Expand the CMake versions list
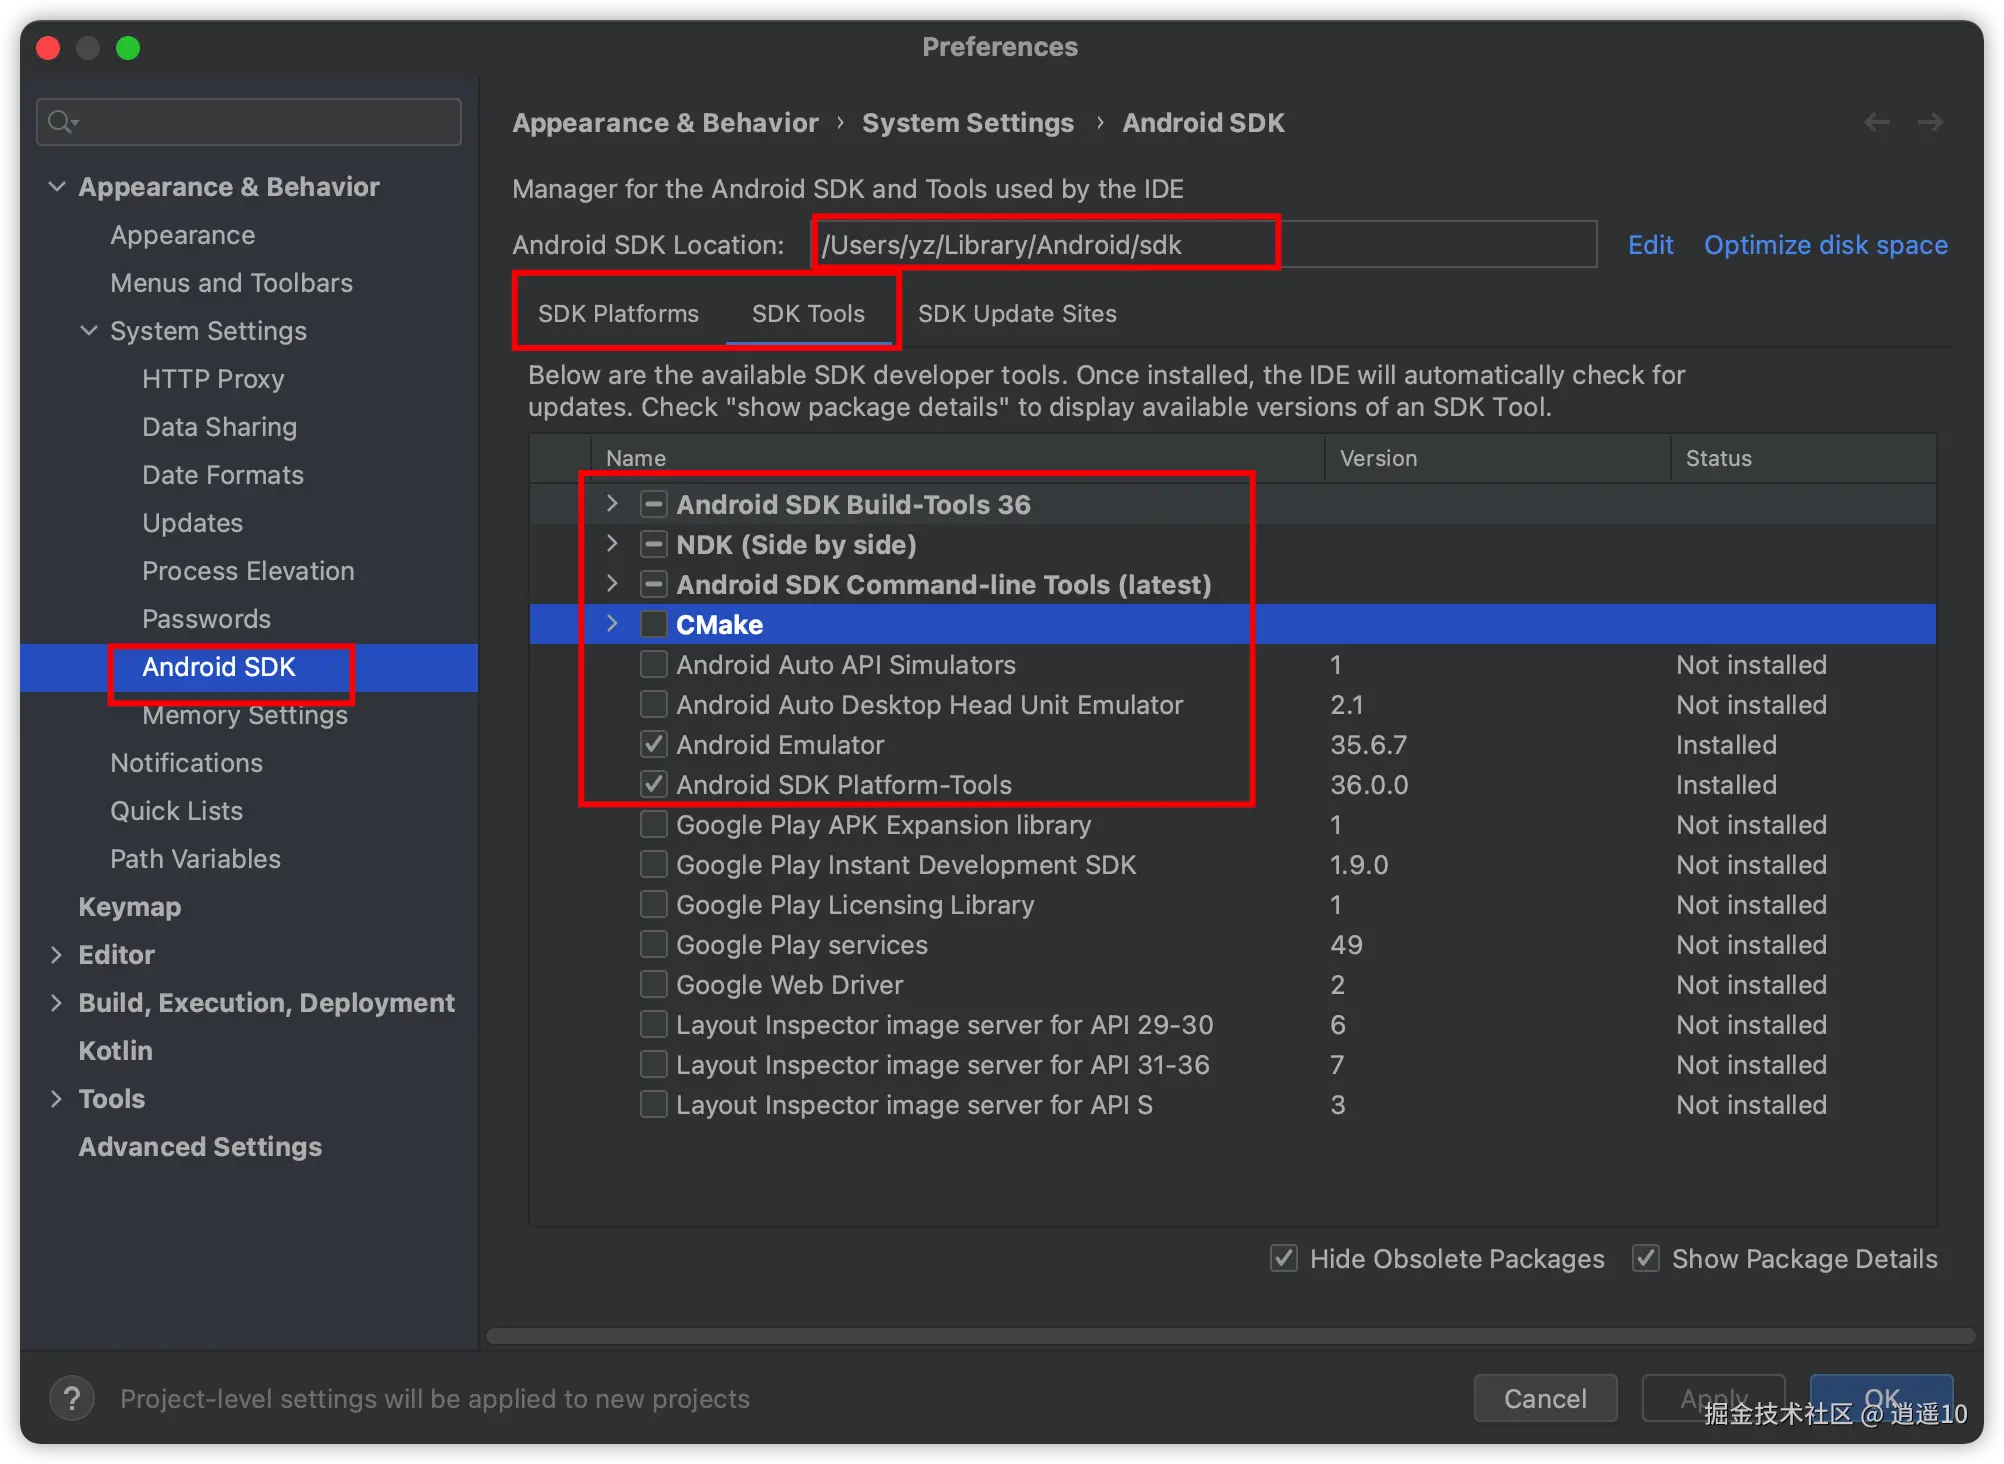Viewport: 2004px width, 1464px height. 612,624
